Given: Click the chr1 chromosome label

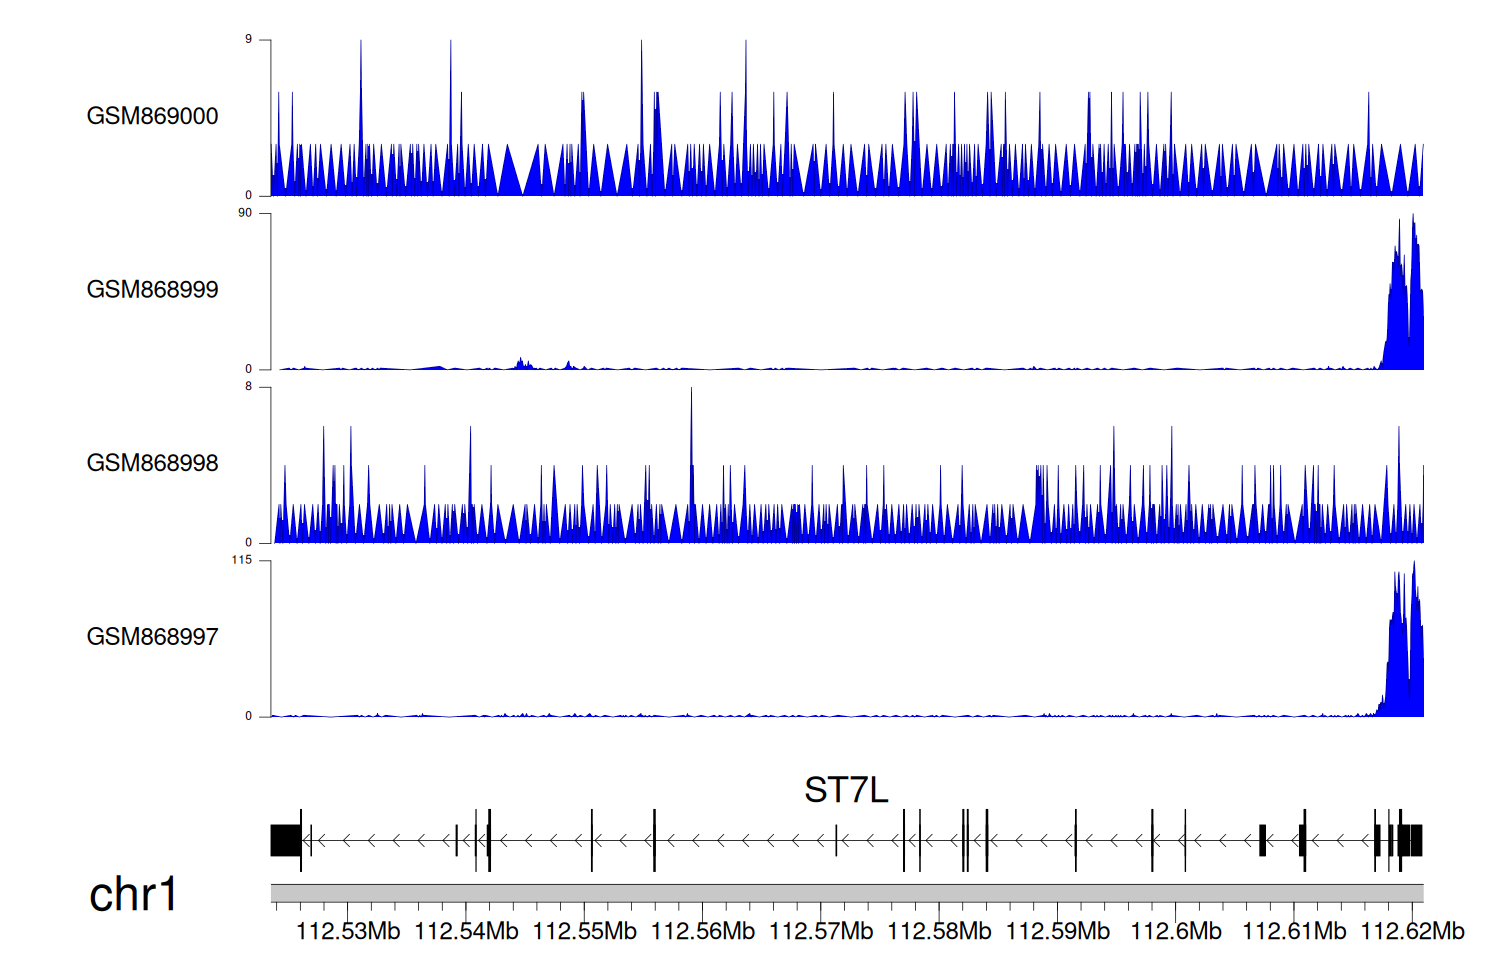Looking at the screenshot, I should (x=133, y=894).
